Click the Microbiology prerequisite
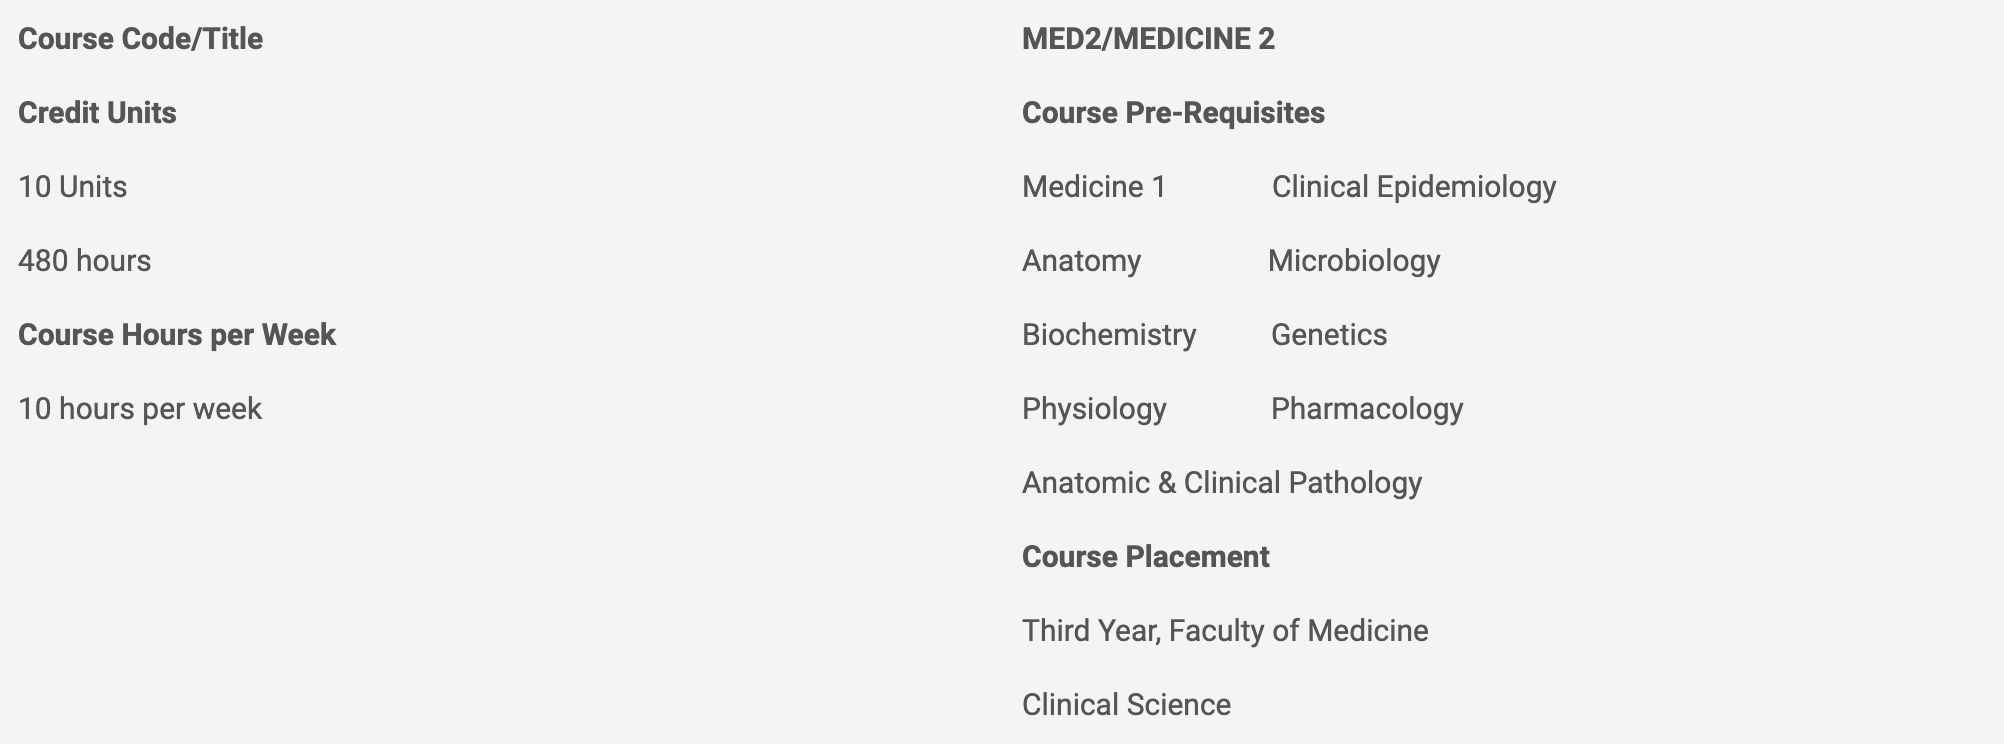 [x=1354, y=261]
